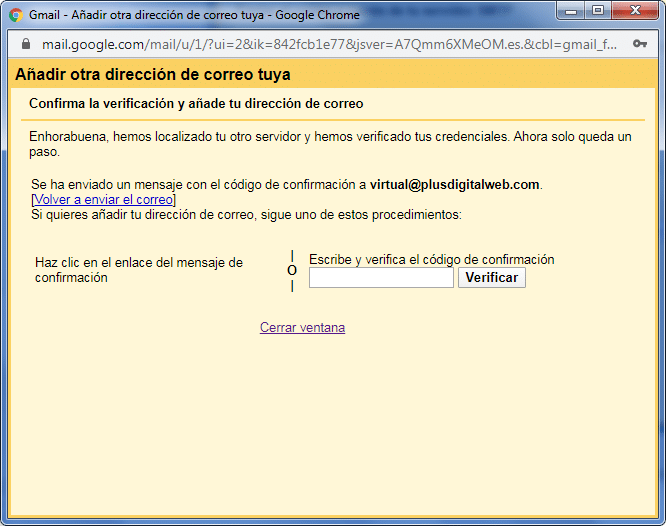Click the Chrome logo in title bar
The image size is (666, 527).
click(x=16, y=15)
